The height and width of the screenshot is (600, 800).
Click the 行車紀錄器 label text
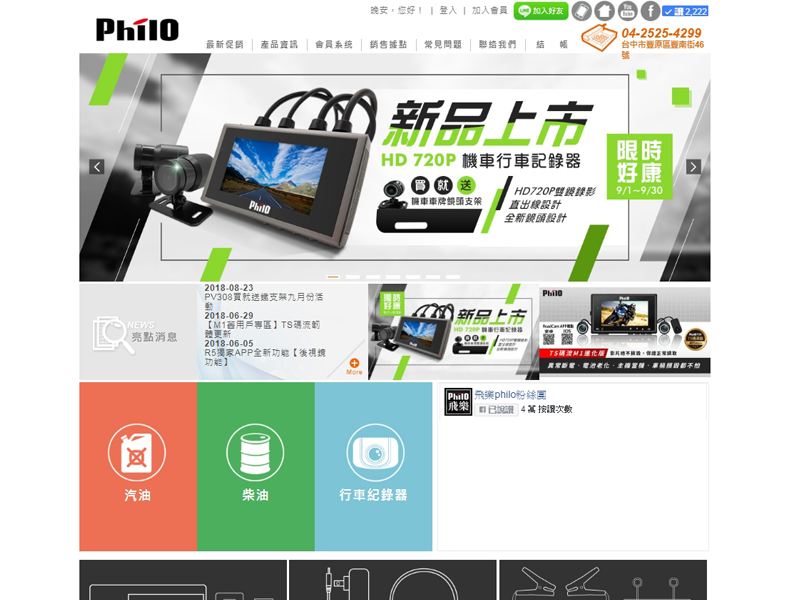(x=373, y=495)
